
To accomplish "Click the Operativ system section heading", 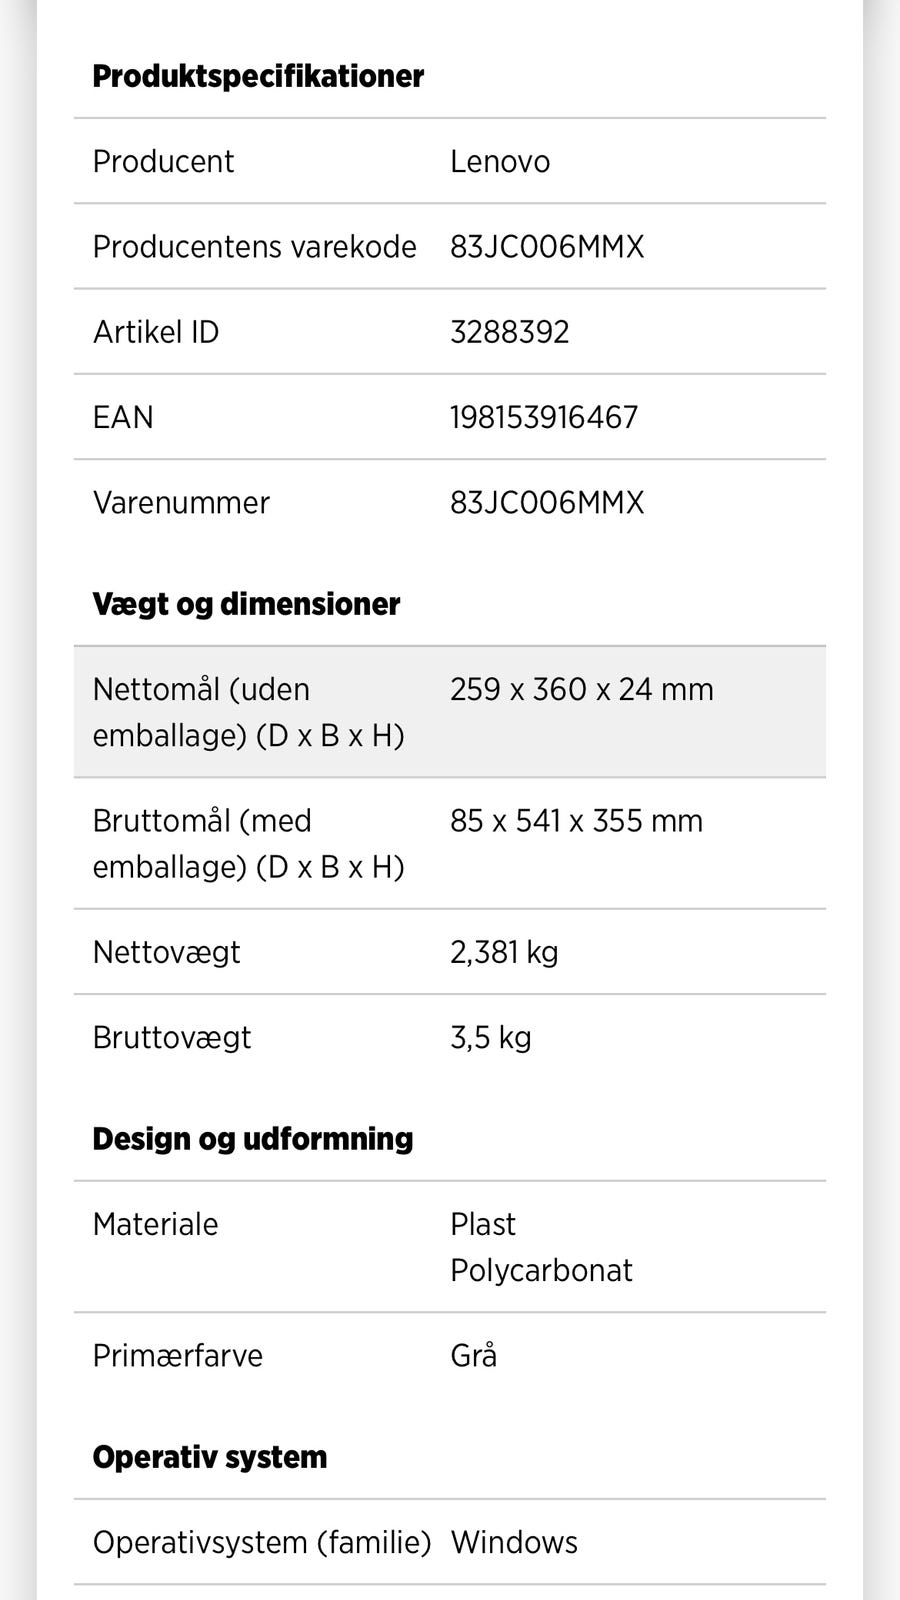I will (209, 1457).
